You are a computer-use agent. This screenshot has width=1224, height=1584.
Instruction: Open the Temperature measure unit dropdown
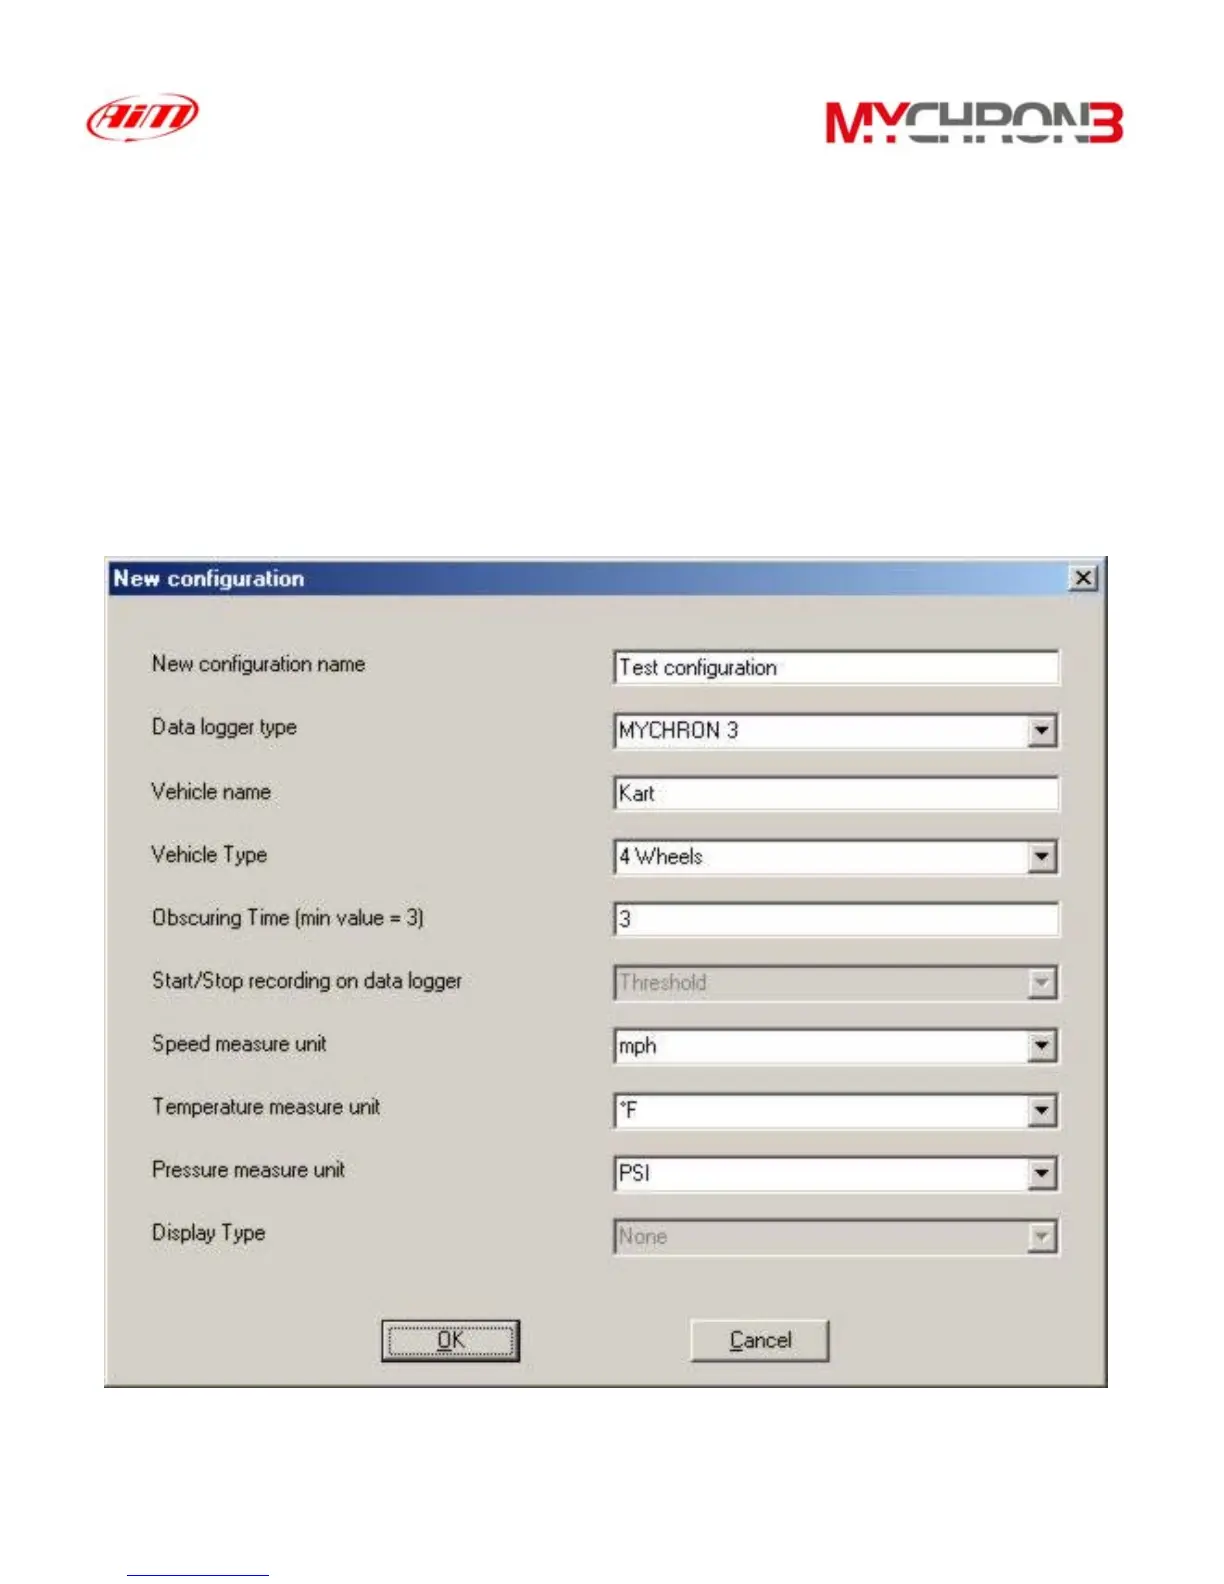[1042, 1110]
